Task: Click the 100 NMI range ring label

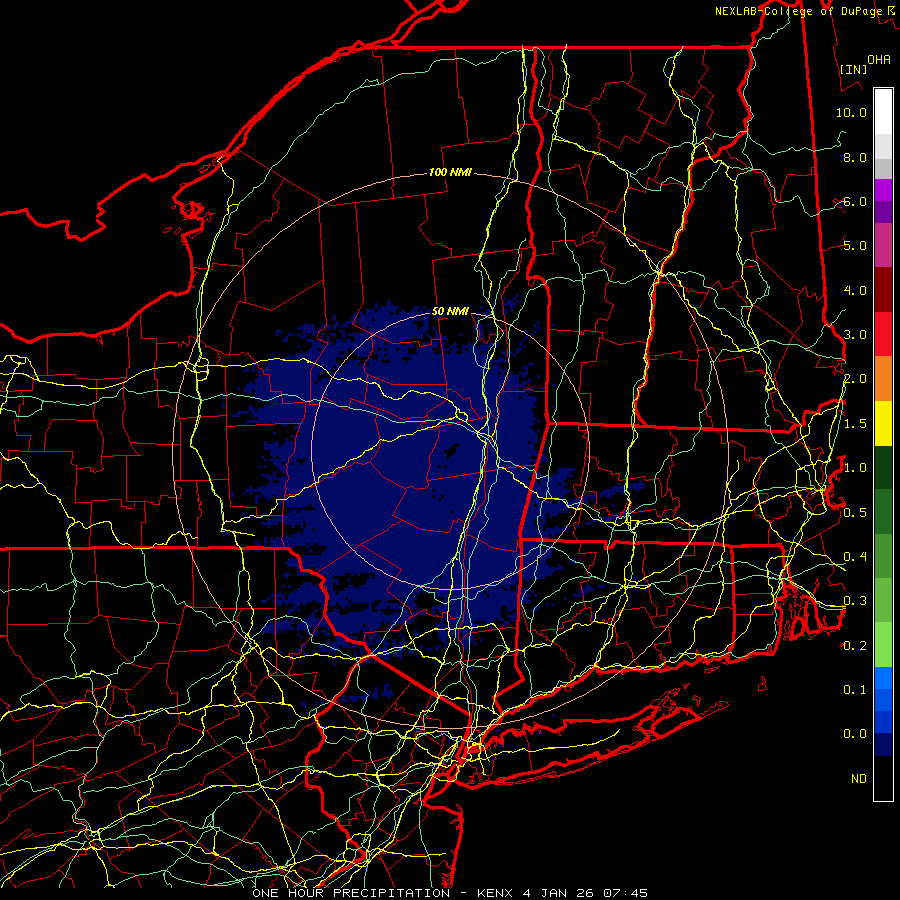Action: 449,172
